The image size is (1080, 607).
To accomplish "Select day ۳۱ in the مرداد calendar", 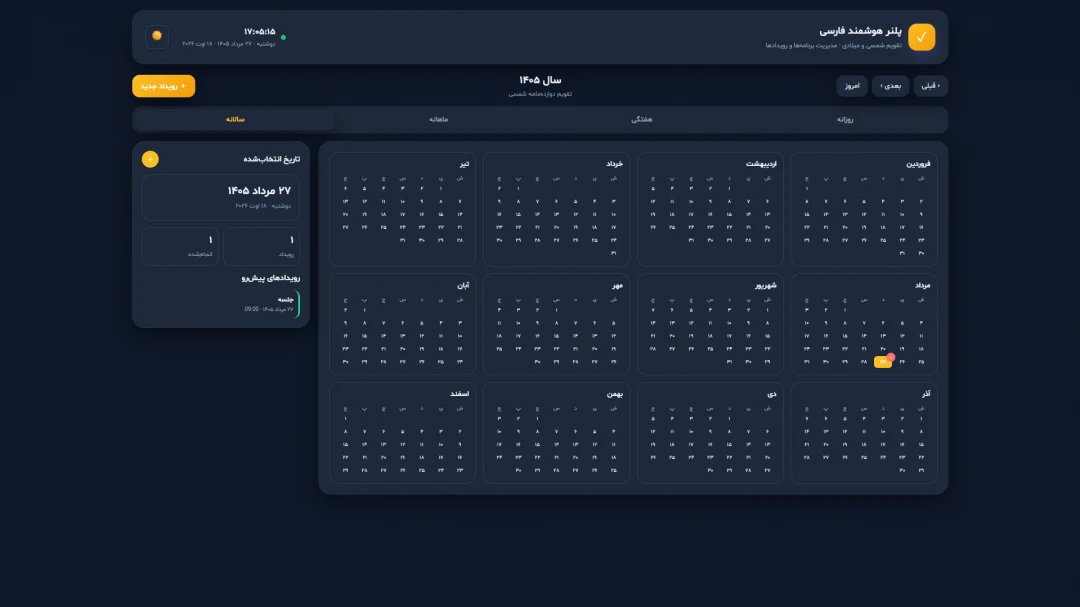I will coord(807,362).
